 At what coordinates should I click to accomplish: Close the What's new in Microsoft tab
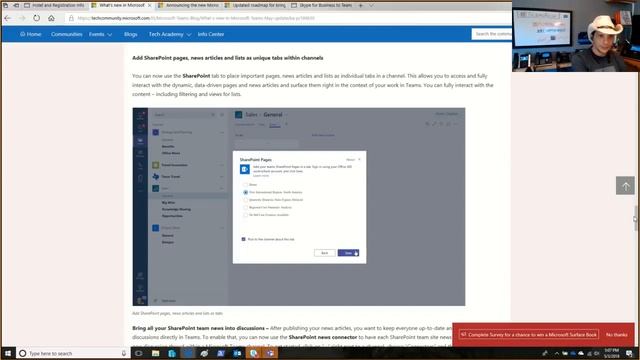point(149,5)
